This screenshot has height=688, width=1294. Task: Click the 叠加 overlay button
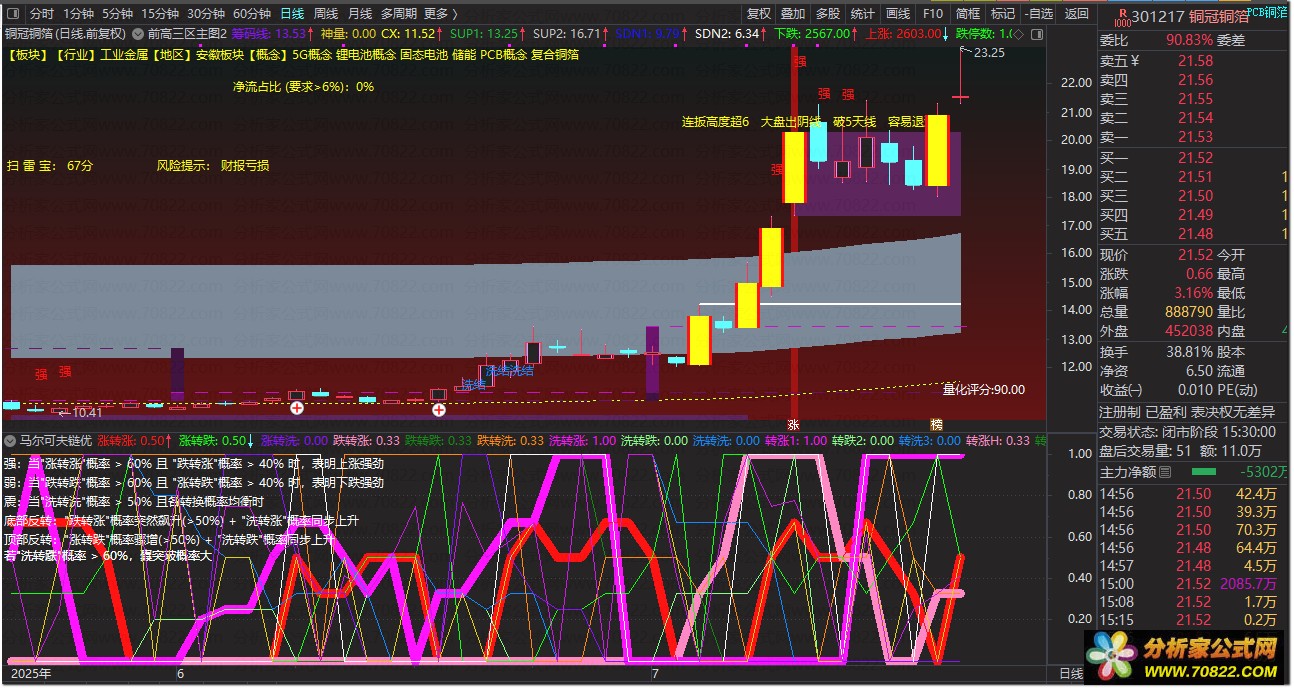click(x=793, y=14)
